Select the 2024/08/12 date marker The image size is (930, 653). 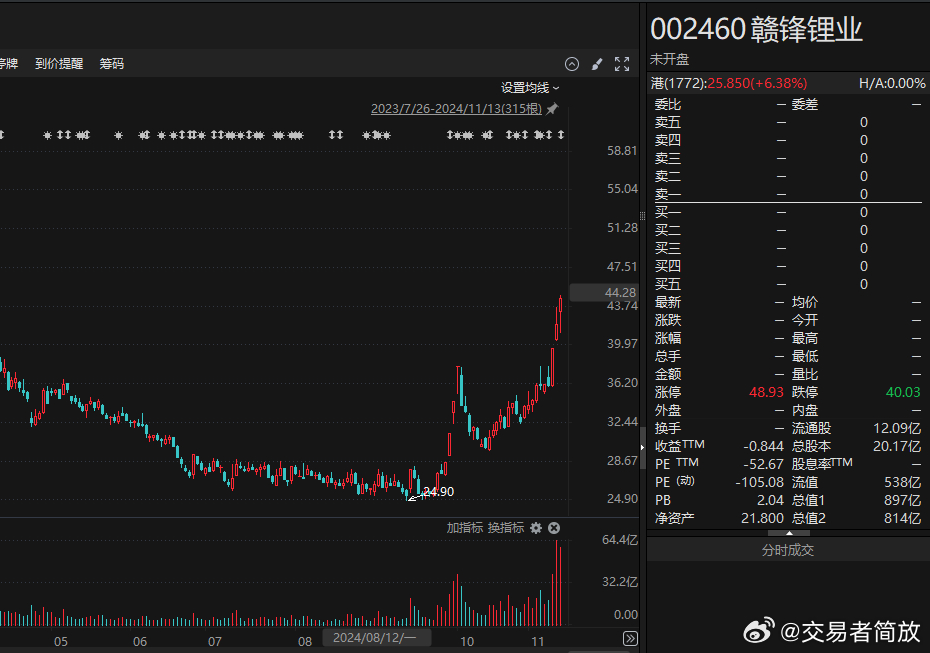tap(376, 638)
